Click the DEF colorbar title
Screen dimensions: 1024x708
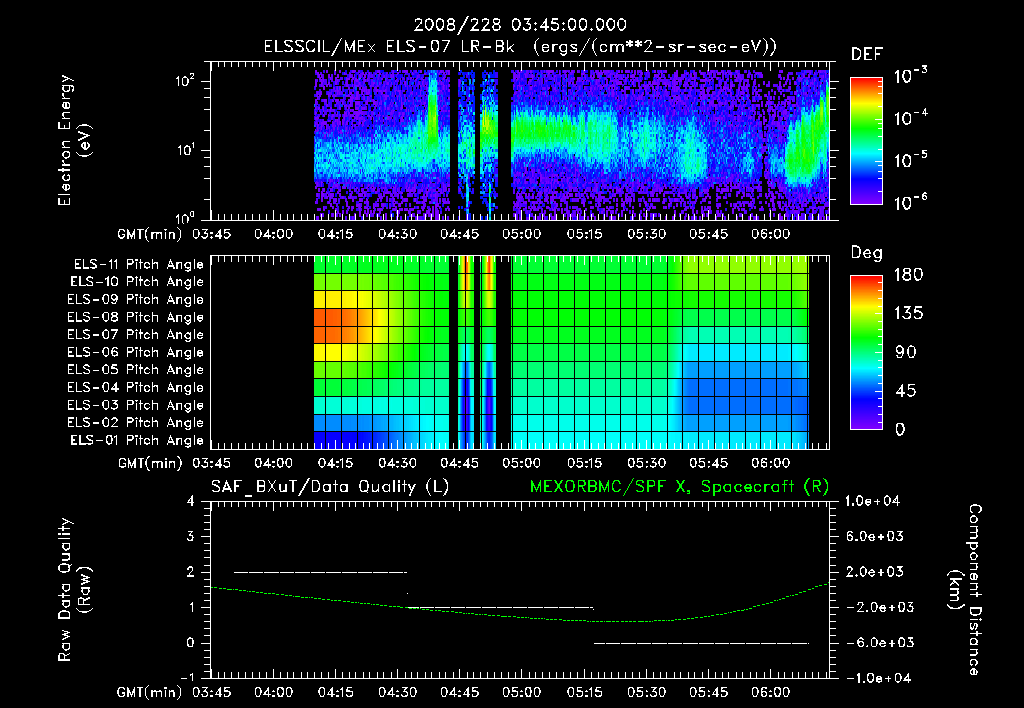coord(867,55)
